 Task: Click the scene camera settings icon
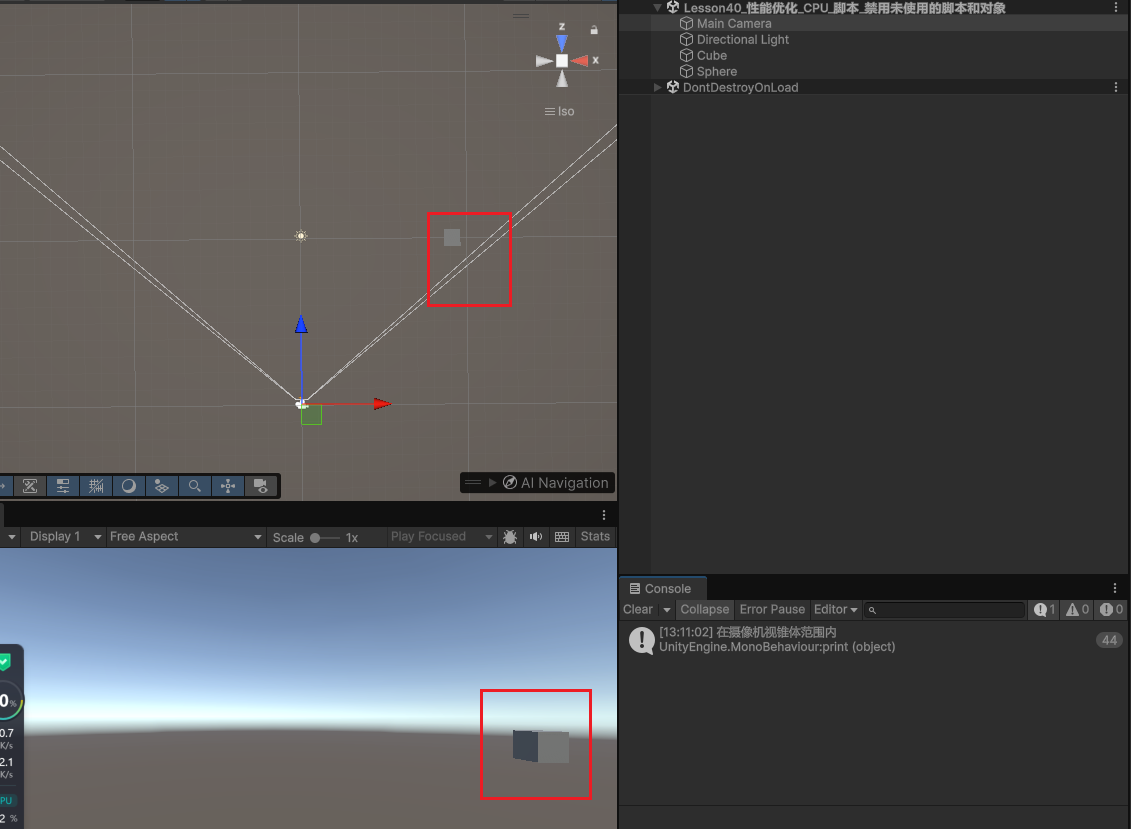coord(261,486)
